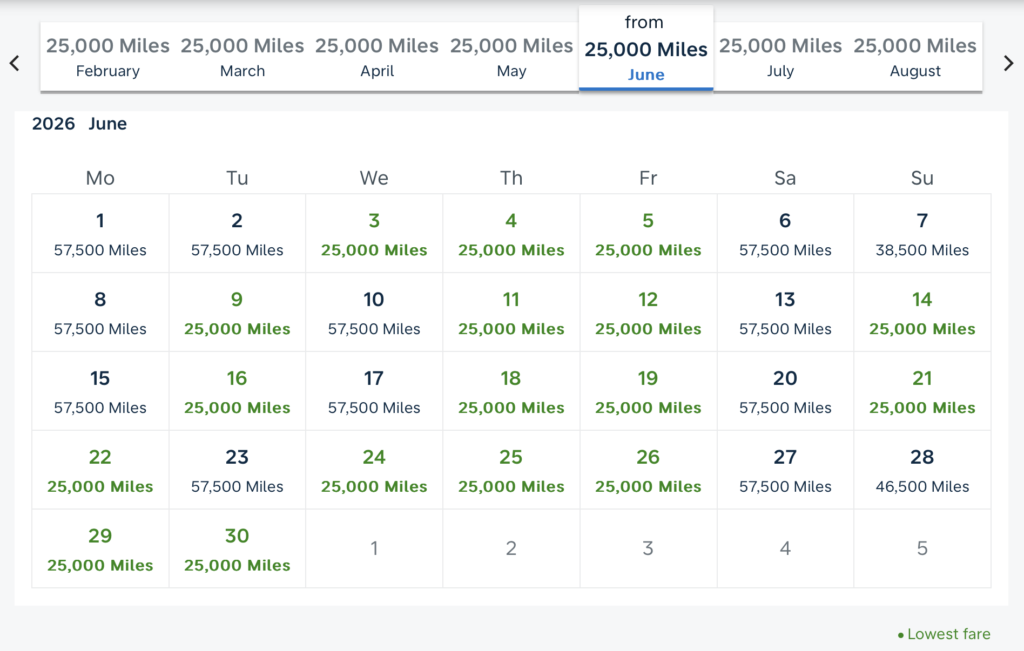Select Friday June 26 date cell

(648, 471)
